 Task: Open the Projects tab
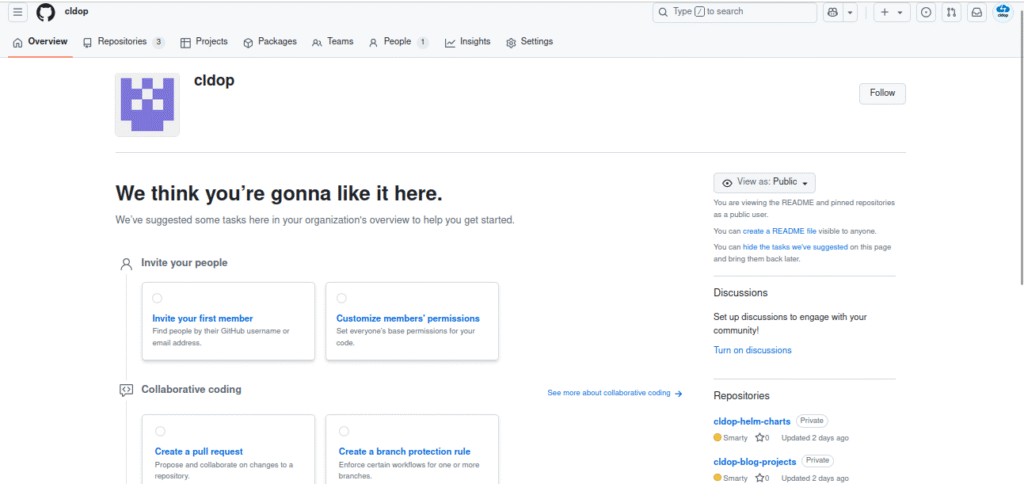pyautogui.click(x=204, y=42)
